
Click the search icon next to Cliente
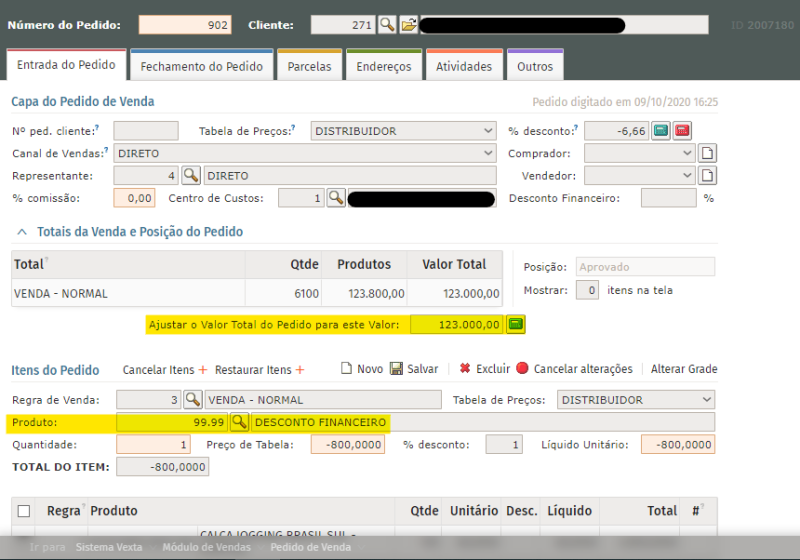(x=387, y=25)
